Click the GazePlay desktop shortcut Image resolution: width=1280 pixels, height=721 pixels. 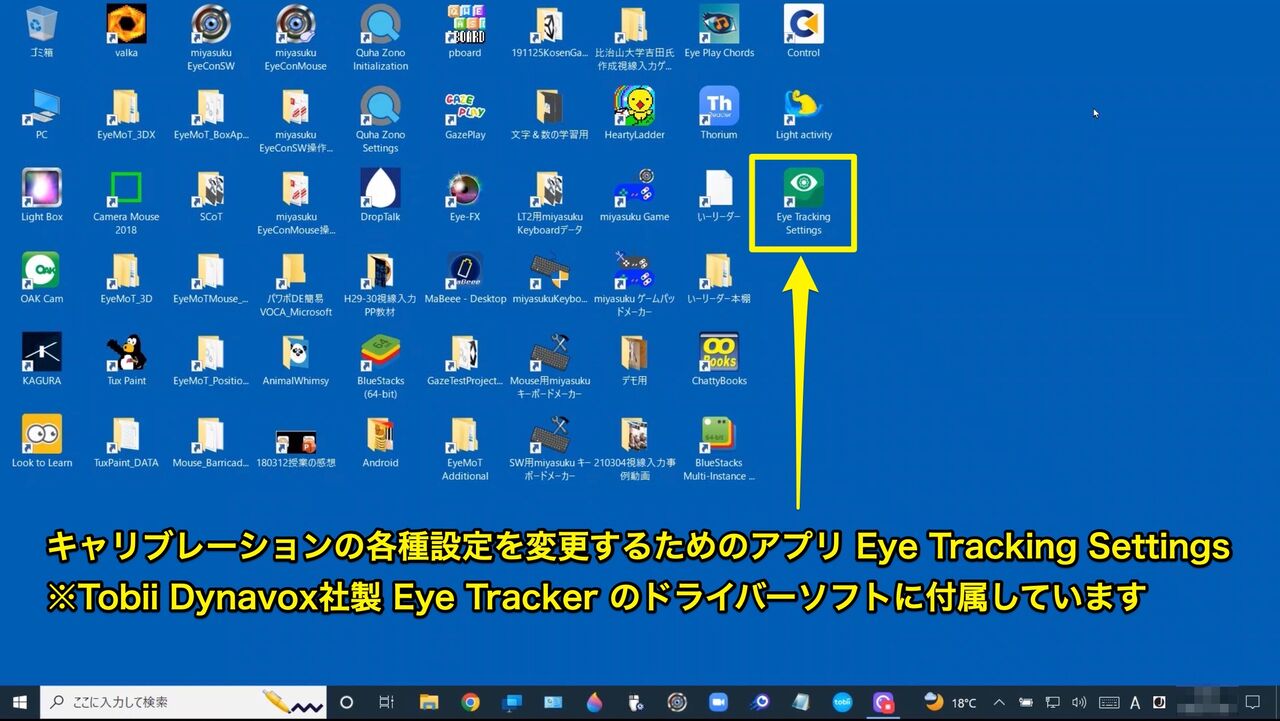[x=465, y=113]
